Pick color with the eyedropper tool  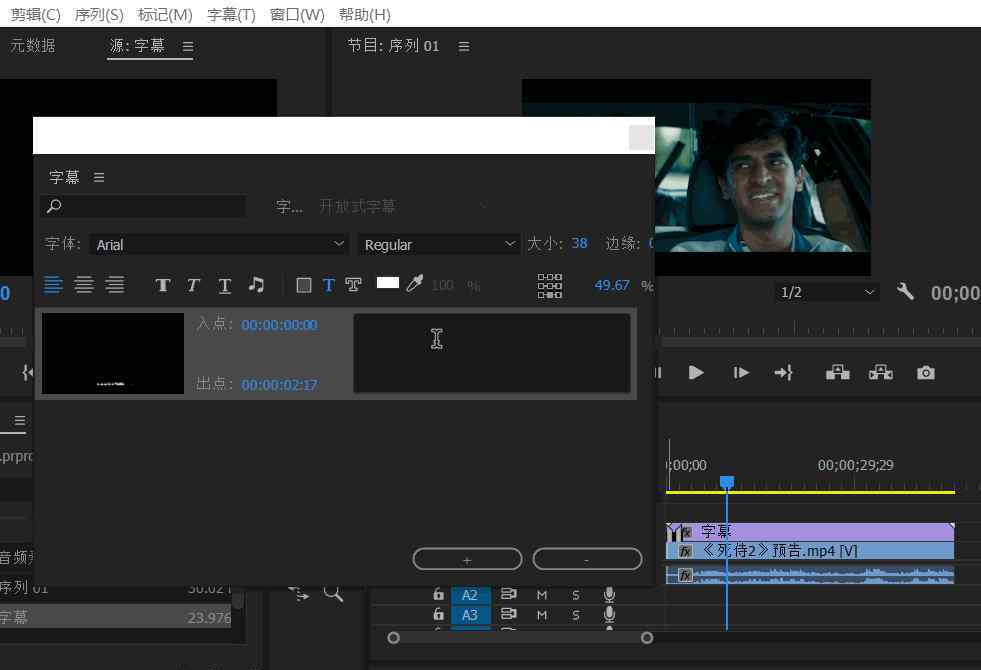click(414, 284)
